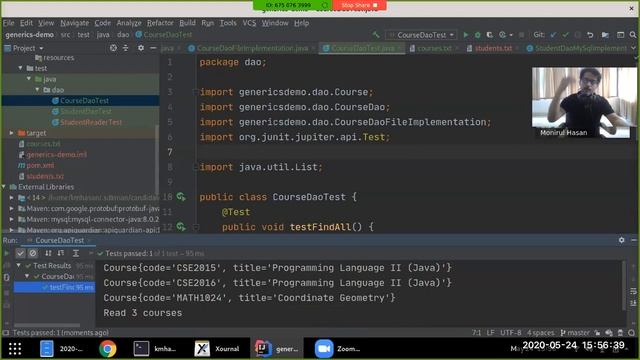This screenshot has width=640, height=360.
Task: Click the CourseDaoTest breadcrumb in the navigation bar
Action: 164,35
